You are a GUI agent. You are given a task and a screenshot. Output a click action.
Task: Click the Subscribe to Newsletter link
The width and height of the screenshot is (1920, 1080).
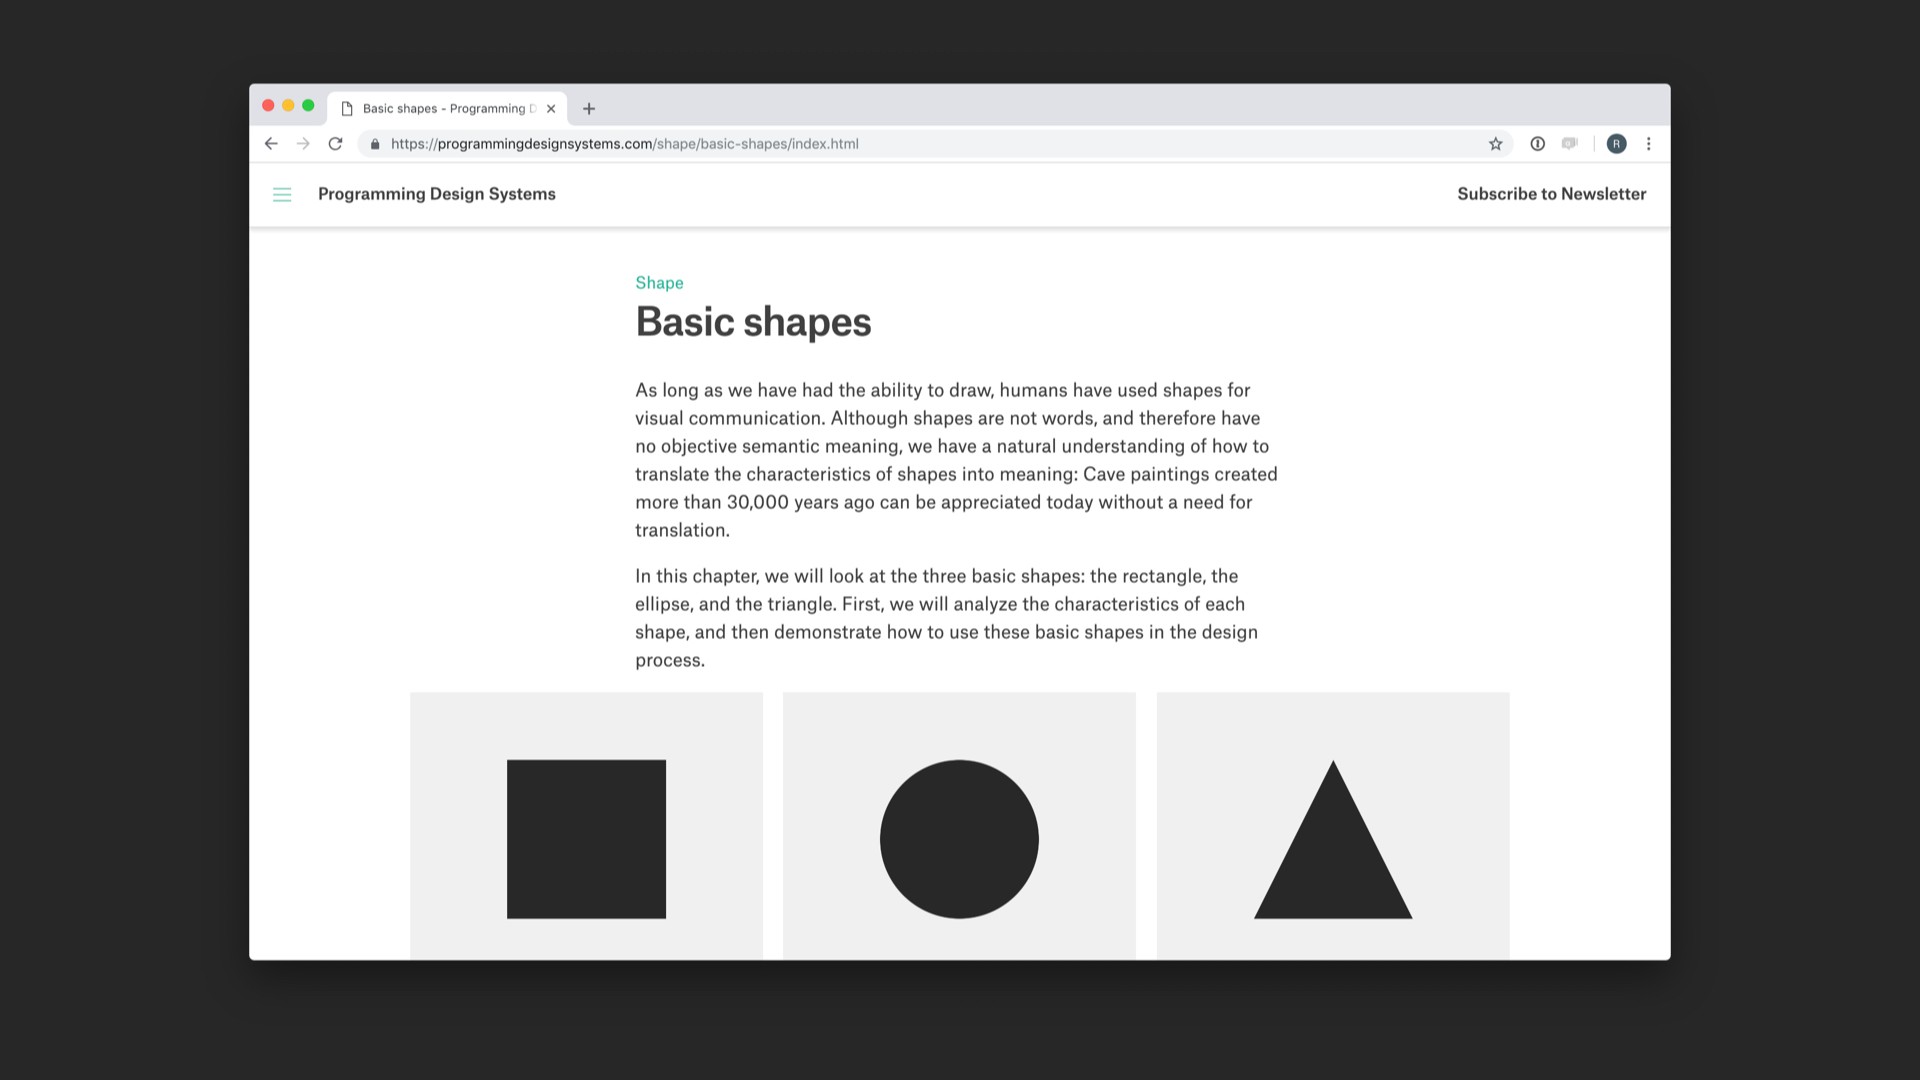[x=1551, y=193]
